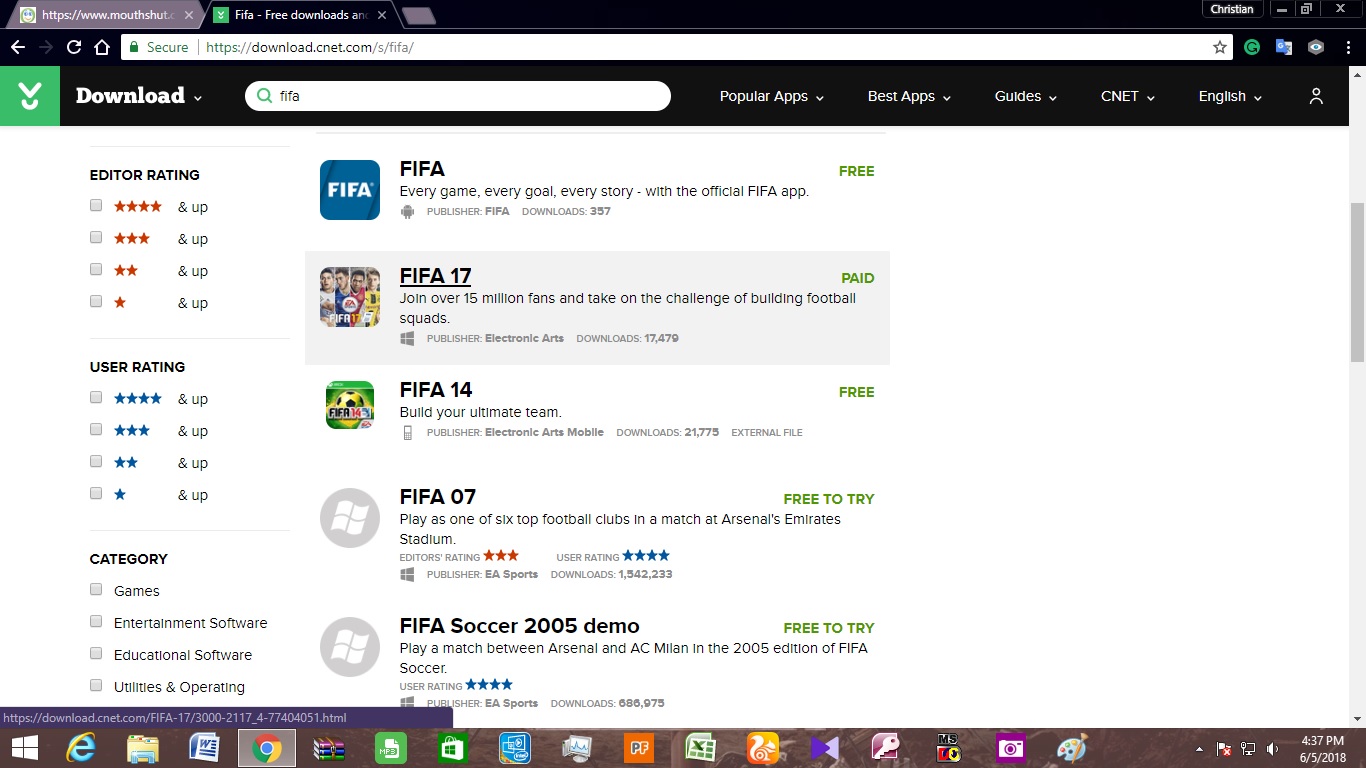Tick the three stars & up user rating

[96, 430]
